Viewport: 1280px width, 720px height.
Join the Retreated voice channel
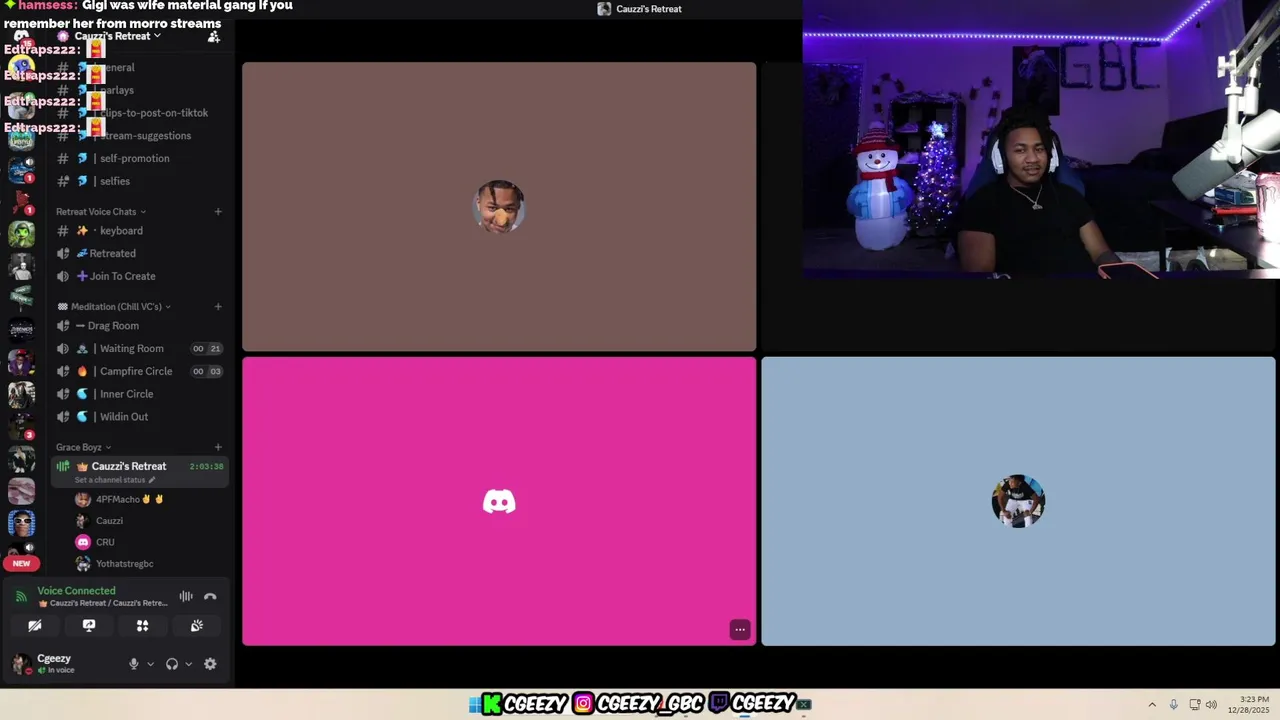tap(140, 254)
